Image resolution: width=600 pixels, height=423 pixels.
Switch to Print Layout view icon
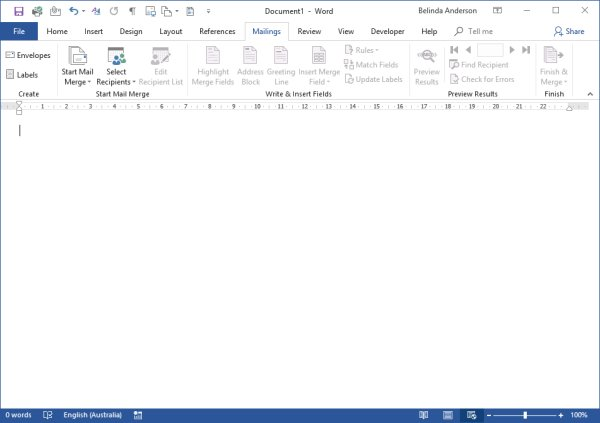pyautogui.click(x=448, y=415)
